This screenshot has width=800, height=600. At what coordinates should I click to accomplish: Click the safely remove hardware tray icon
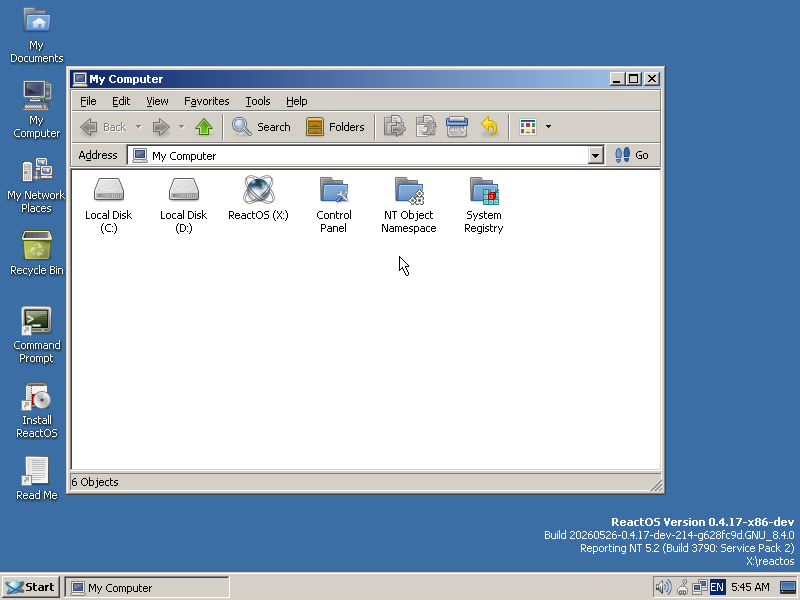683,588
